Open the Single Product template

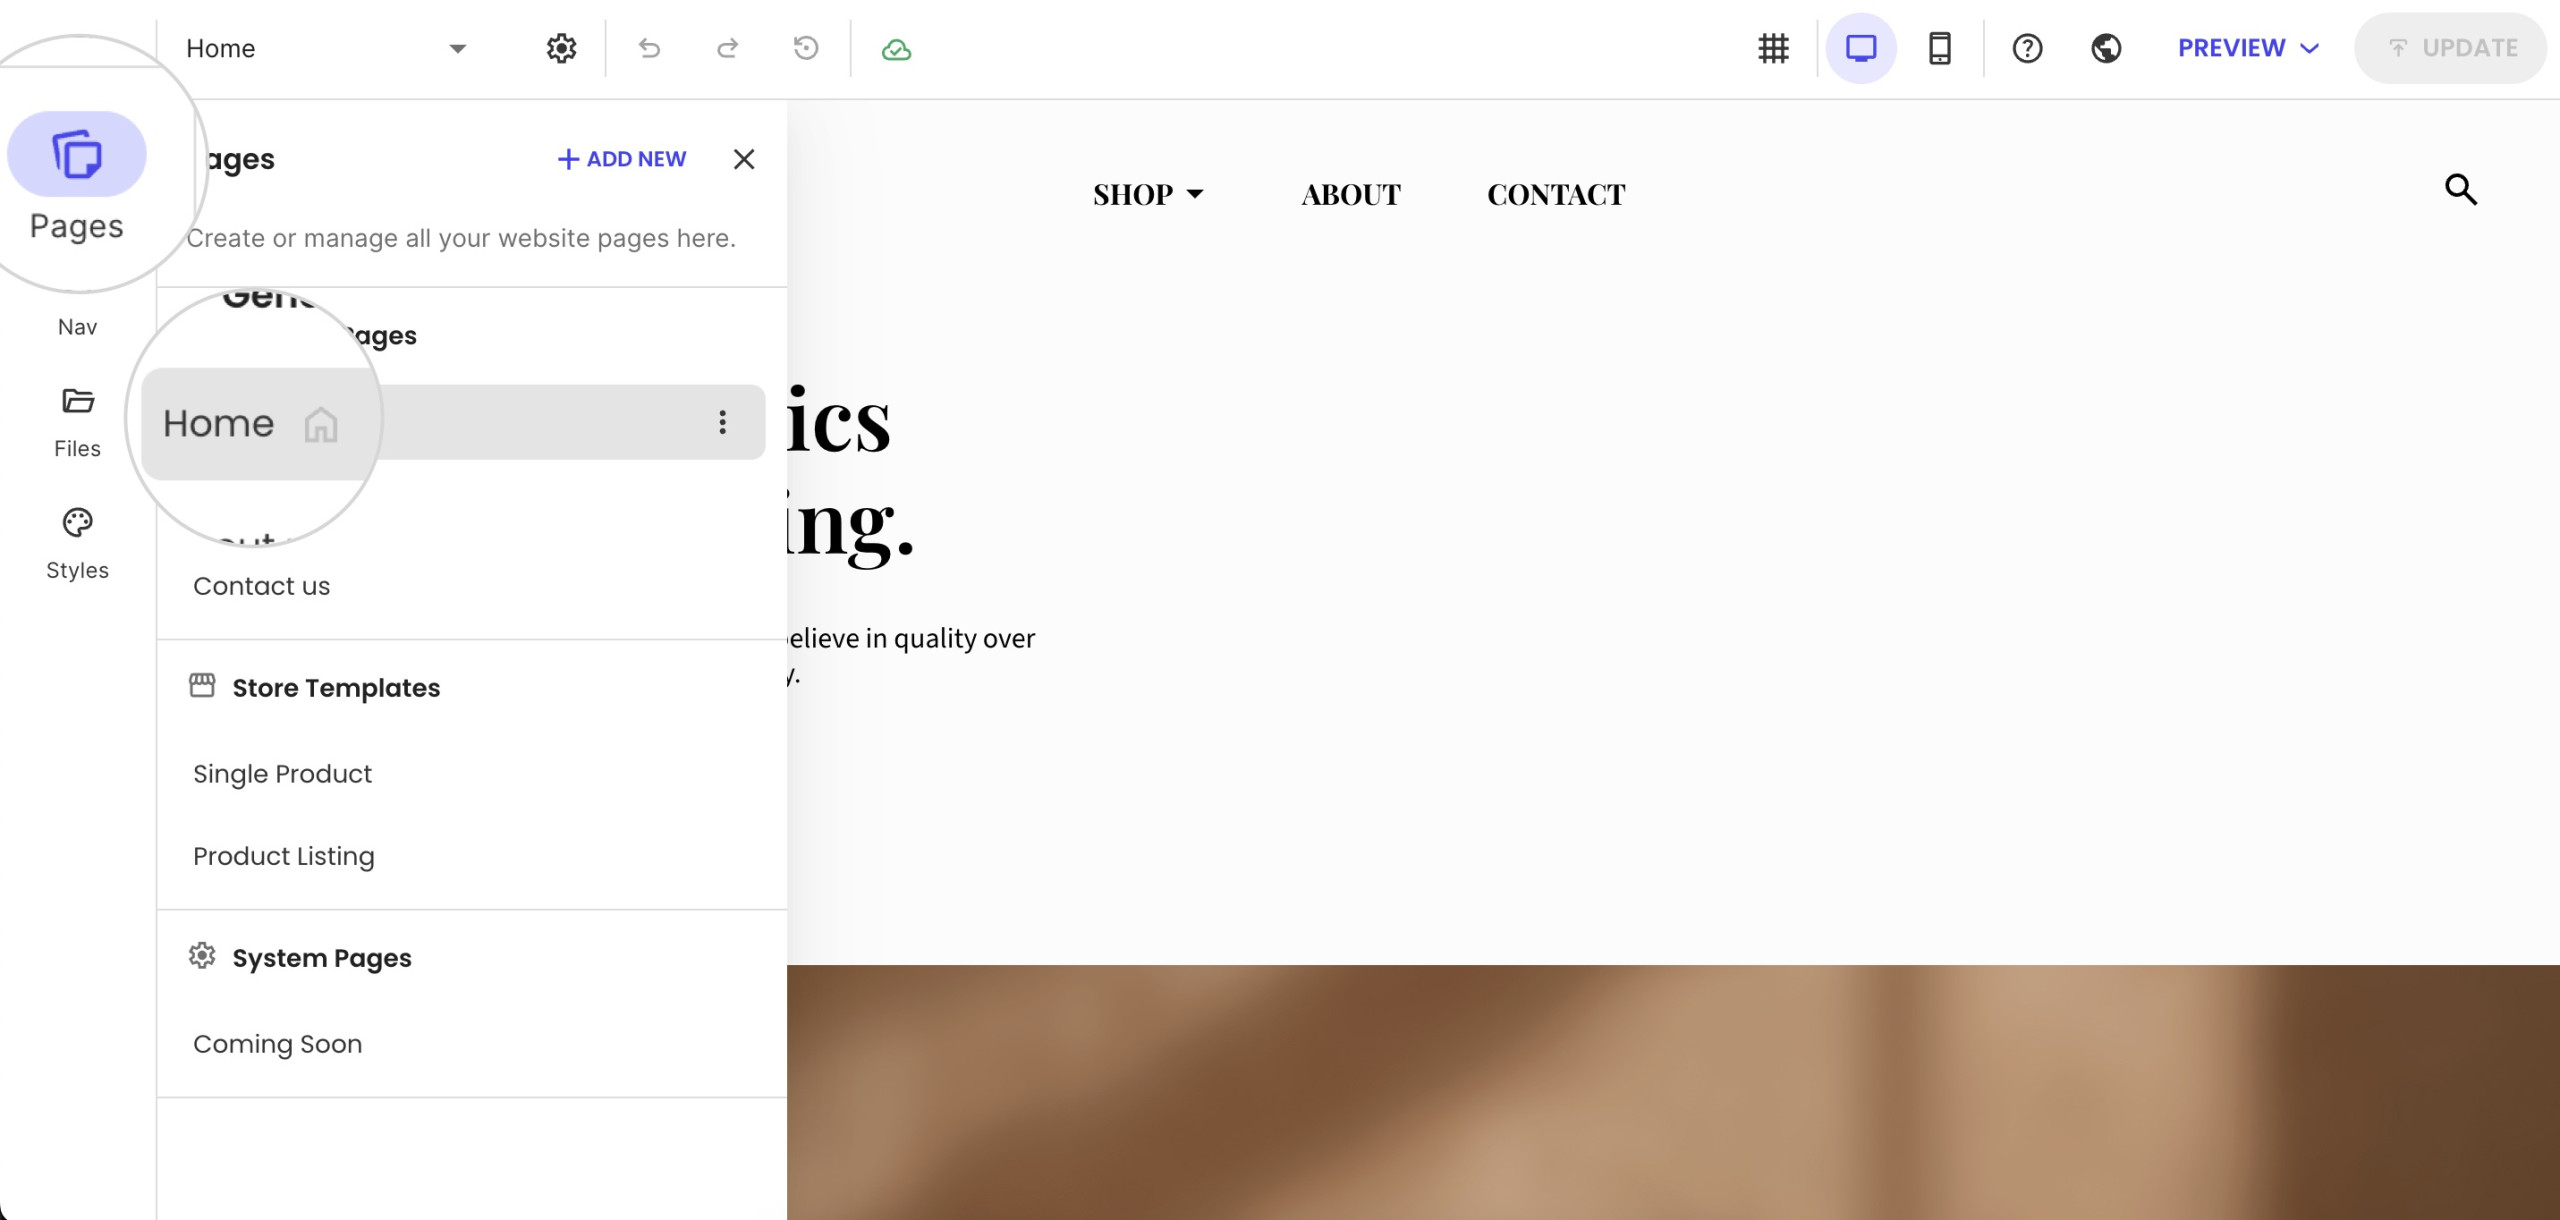click(x=282, y=774)
